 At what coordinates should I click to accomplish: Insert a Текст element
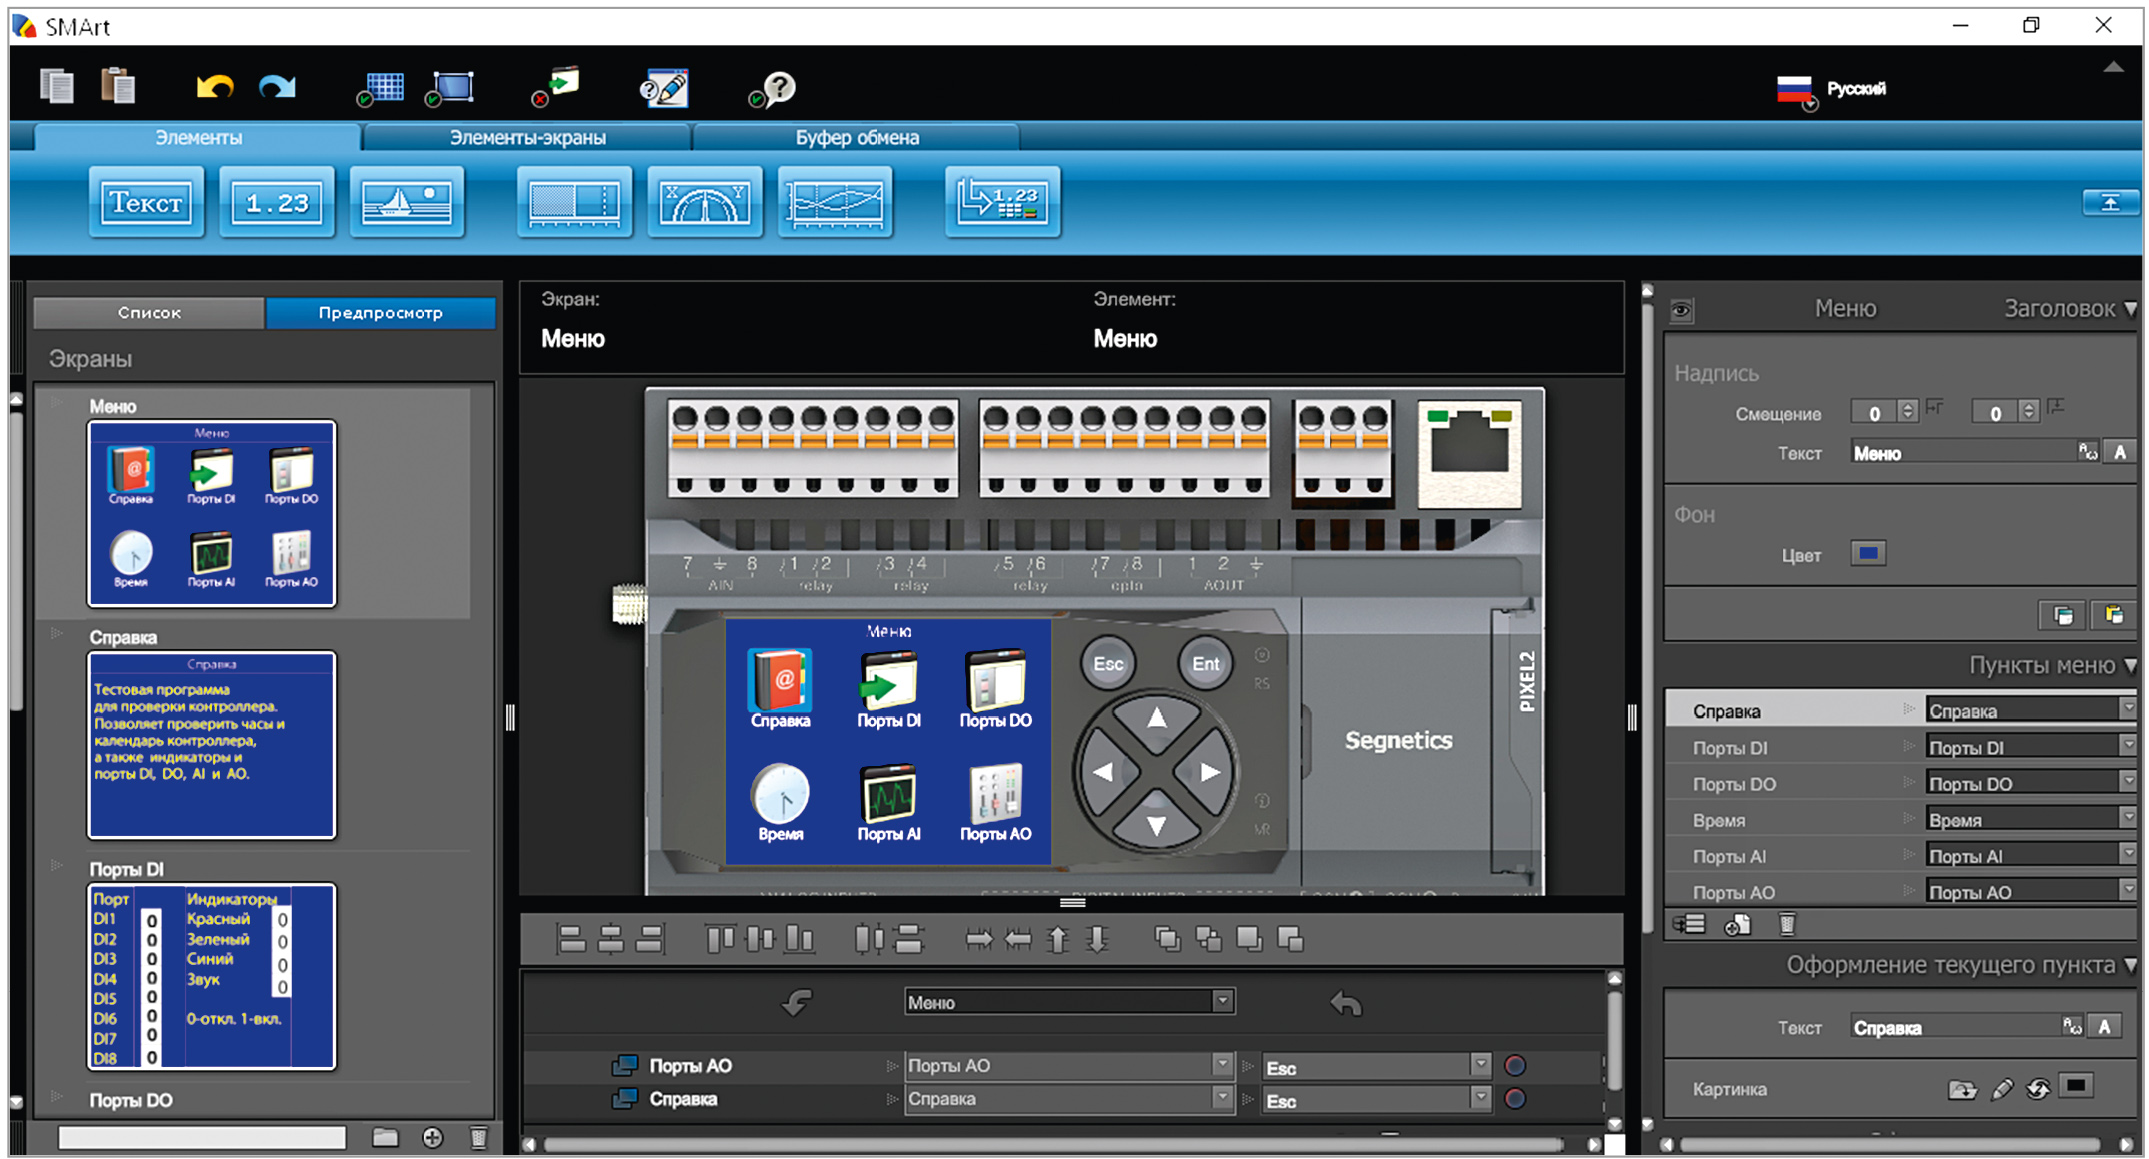[146, 203]
